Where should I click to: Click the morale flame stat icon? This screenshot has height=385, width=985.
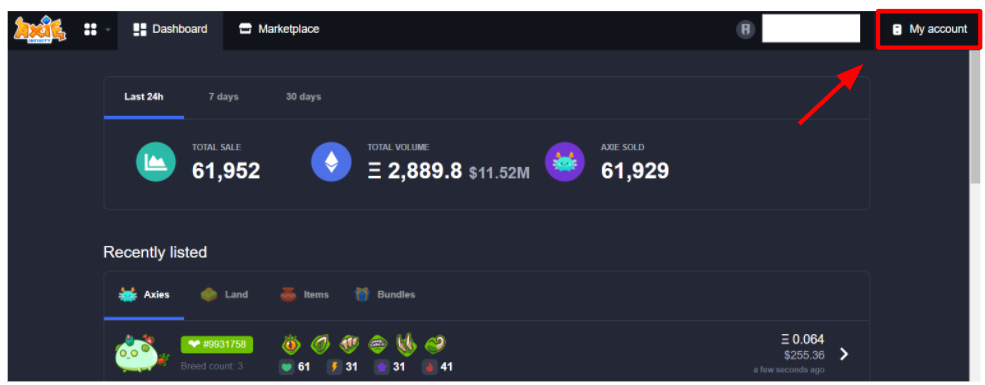(430, 367)
